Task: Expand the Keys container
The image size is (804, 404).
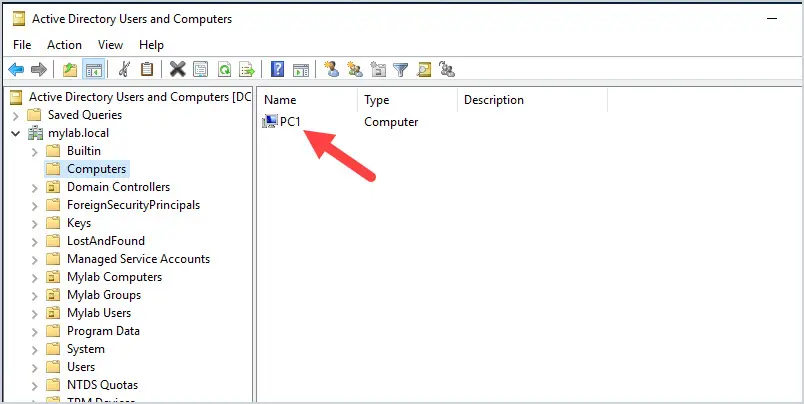Action: click(34, 224)
